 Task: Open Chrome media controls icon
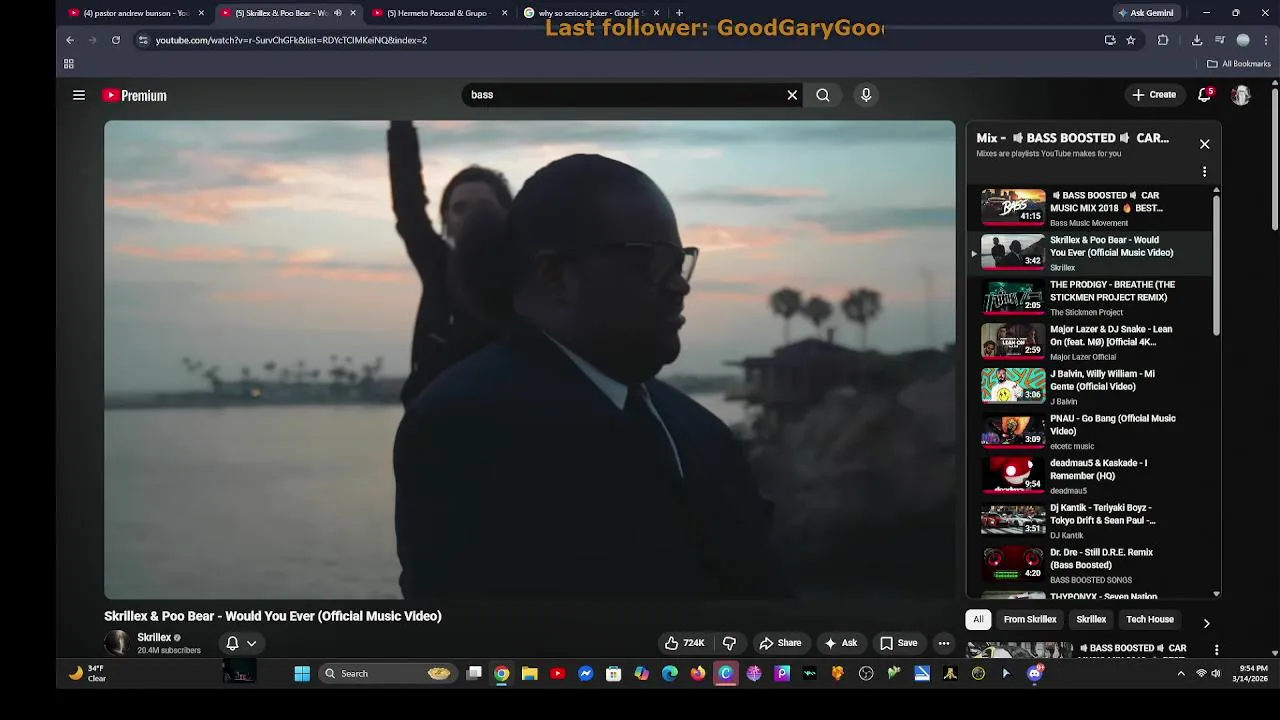(1220, 40)
